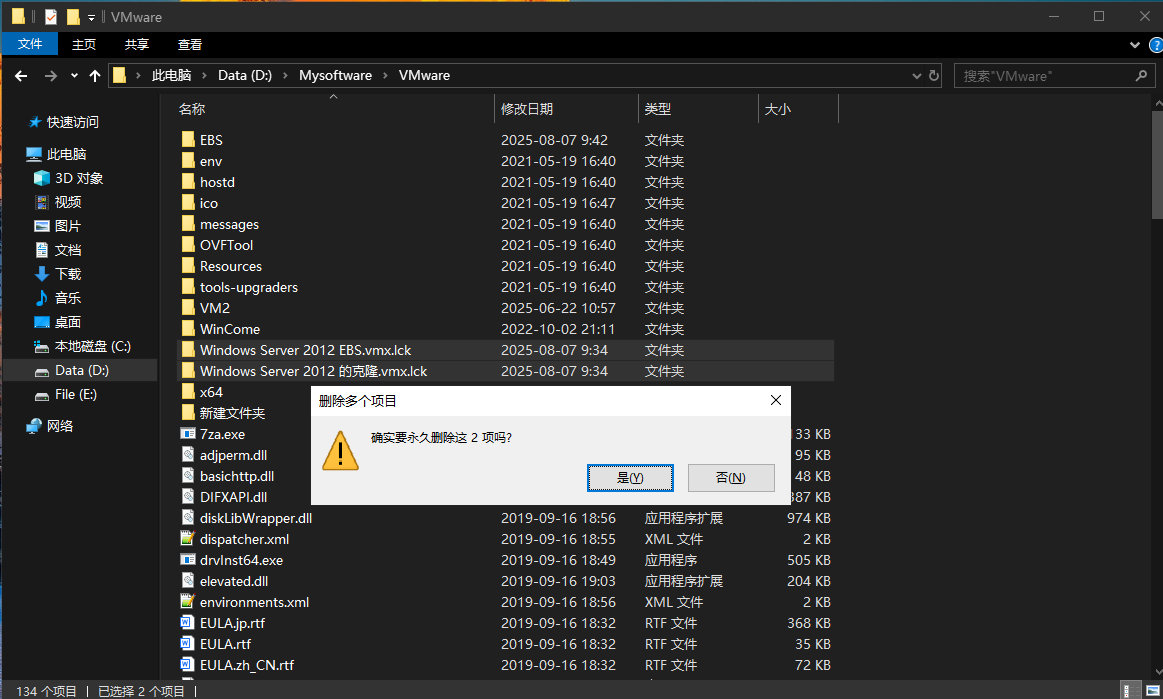Switch to large icons view in status bar
The width and height of the screenshot is (1163, 699).
click(1153, 691)
